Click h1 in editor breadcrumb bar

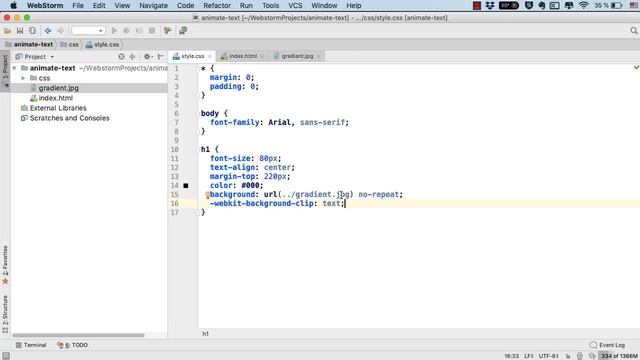coord(205,334)
